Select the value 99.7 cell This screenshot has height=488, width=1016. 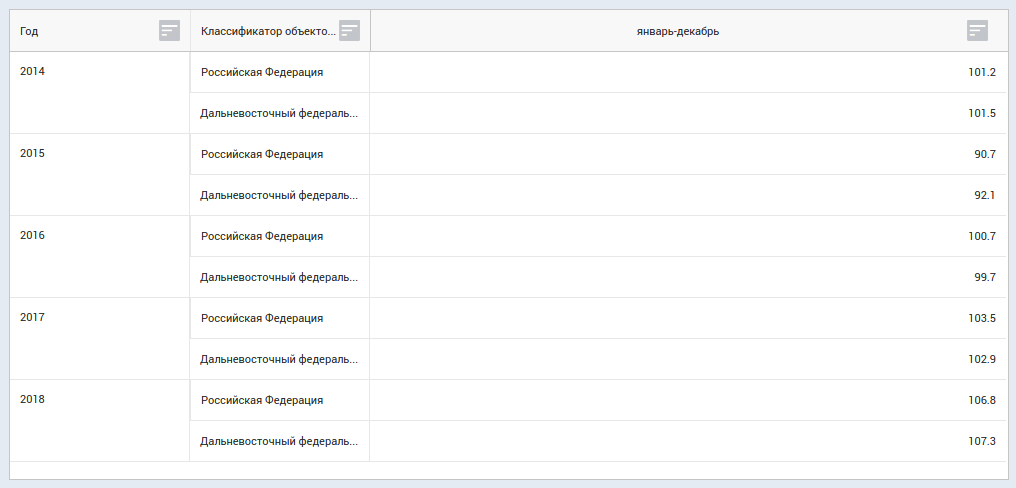(x=984, y=277)
